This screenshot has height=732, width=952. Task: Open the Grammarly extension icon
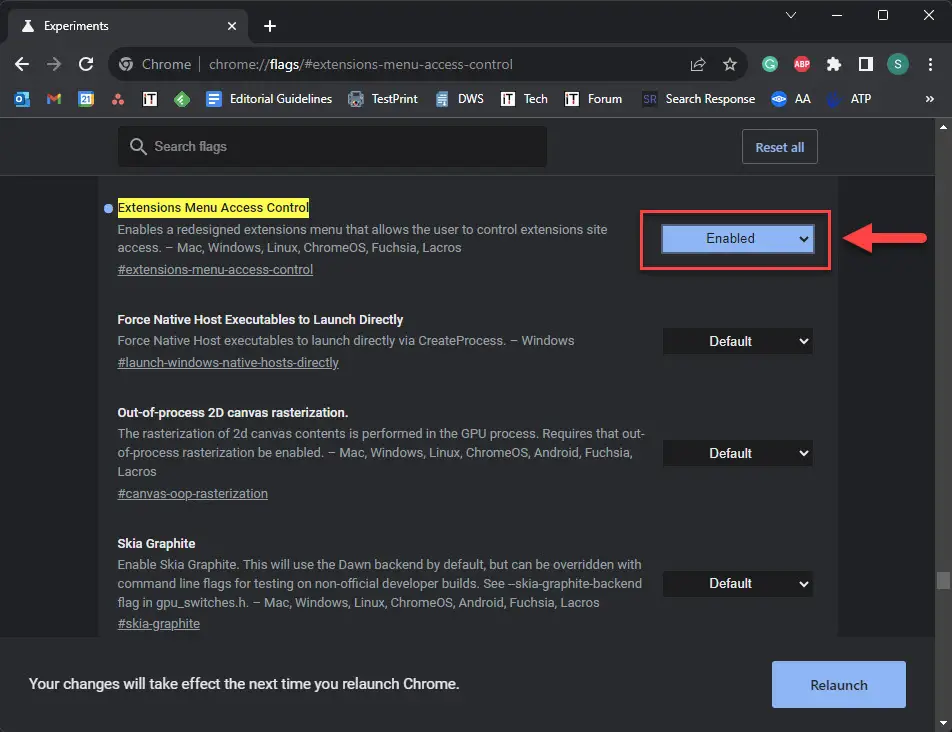770,64
